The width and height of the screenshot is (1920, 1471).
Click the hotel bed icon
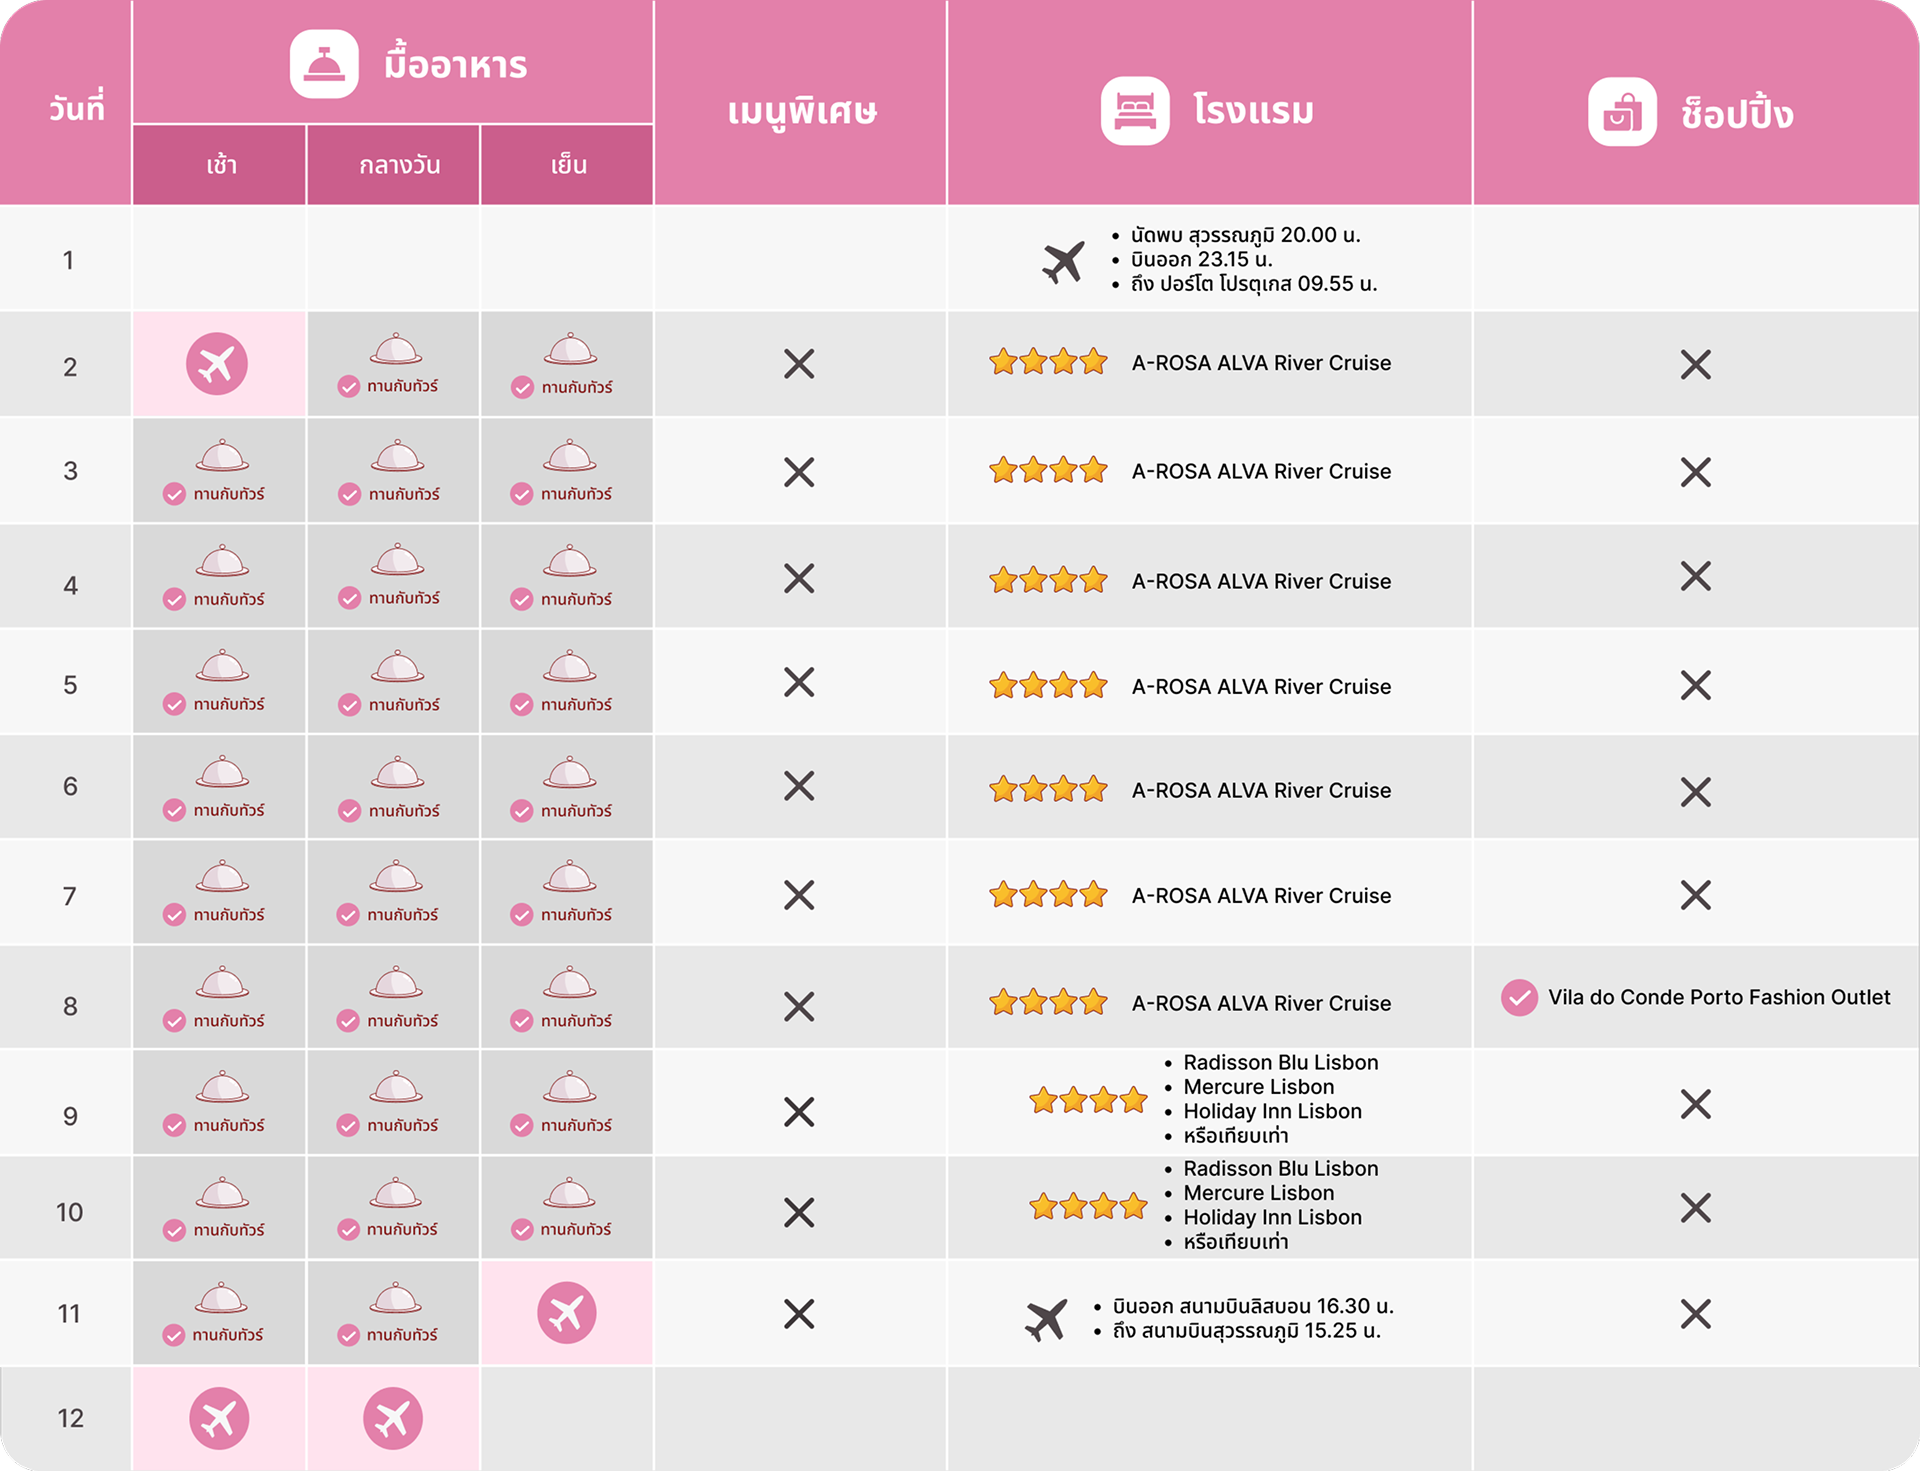(x=1135, y=111)
